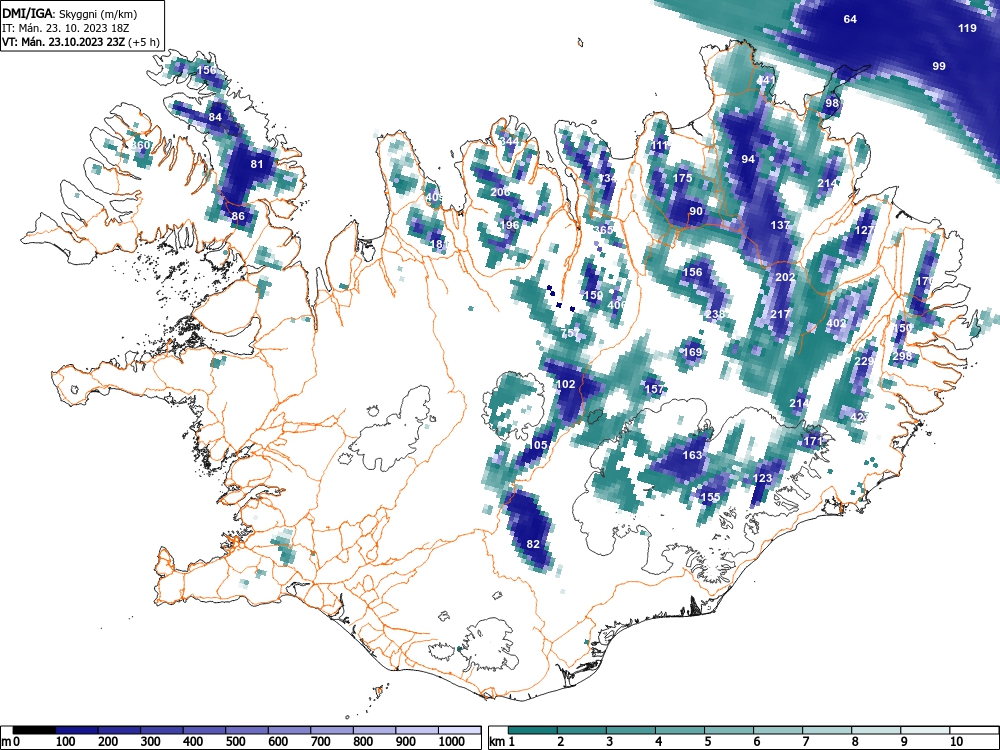Click the visibility value '84' in the Westfjords

(216, 117)
